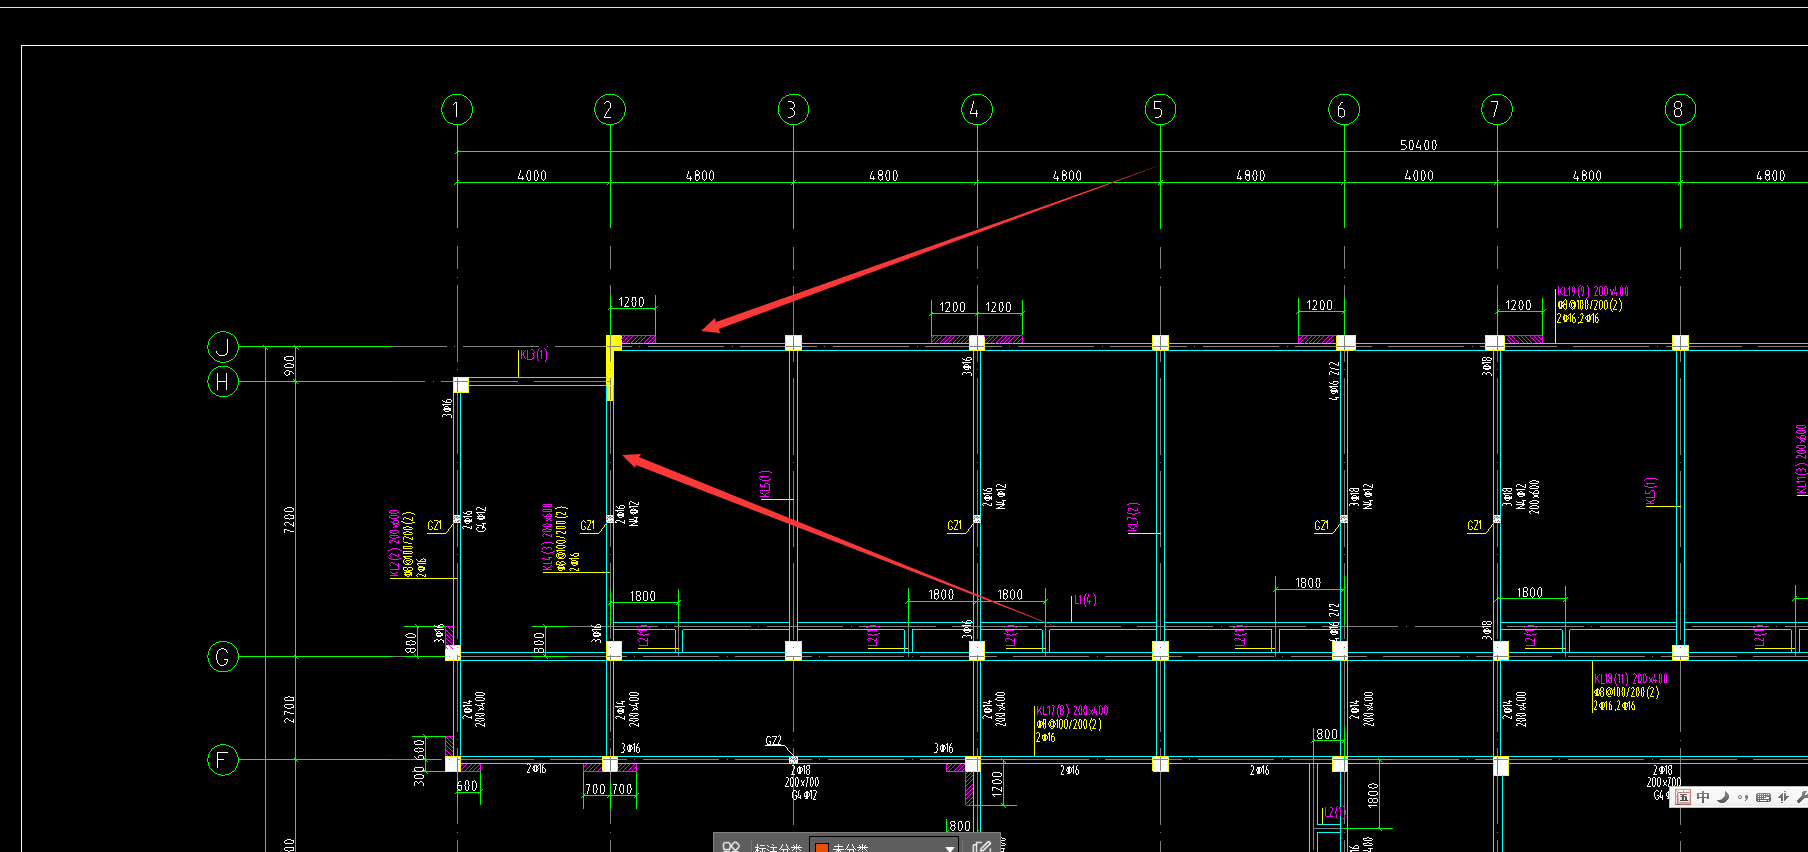Image resolution: width=1808 pixels, height=852 pixels.
Task: Toggle the moon half-width icon on the IME bar
Action: click(x=1723, y=797)
